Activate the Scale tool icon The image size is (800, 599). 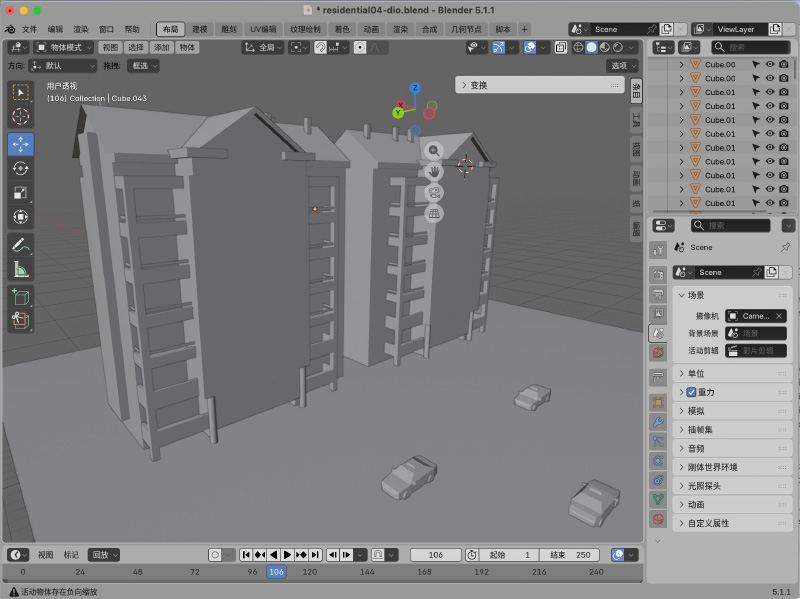[x=20, y=193]
